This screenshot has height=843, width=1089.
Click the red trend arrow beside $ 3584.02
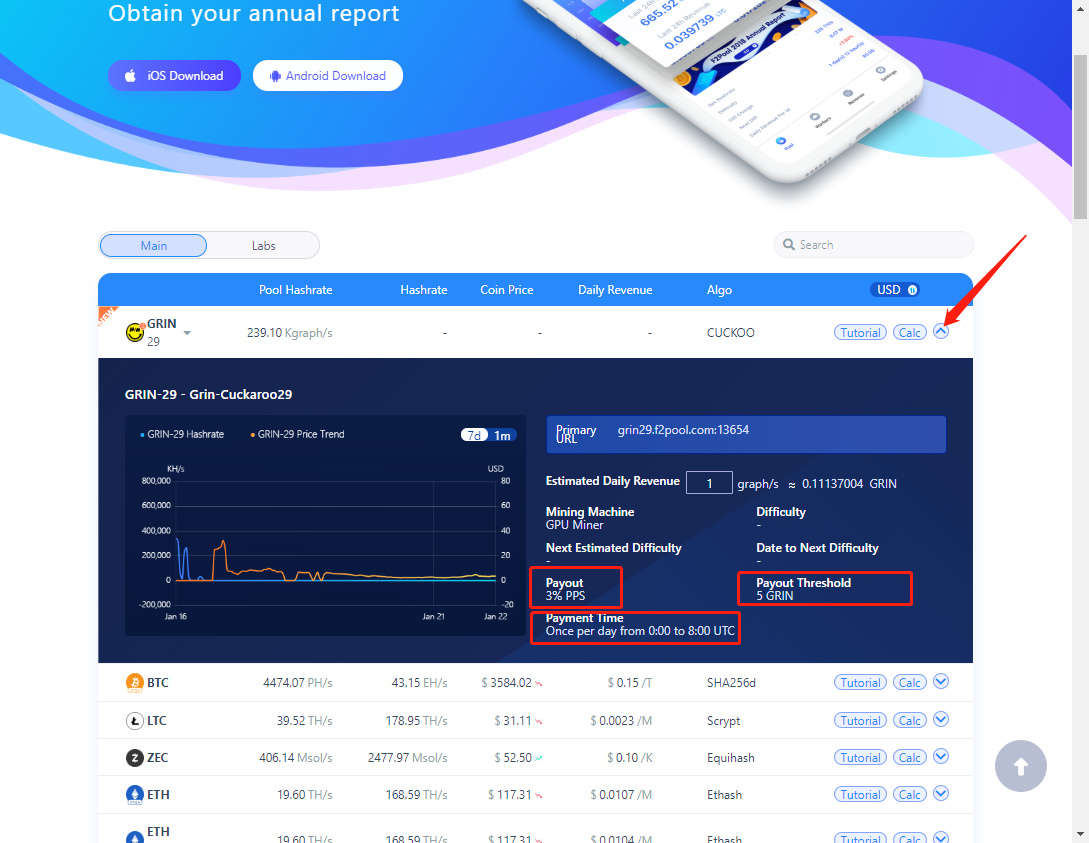[539, 684]
